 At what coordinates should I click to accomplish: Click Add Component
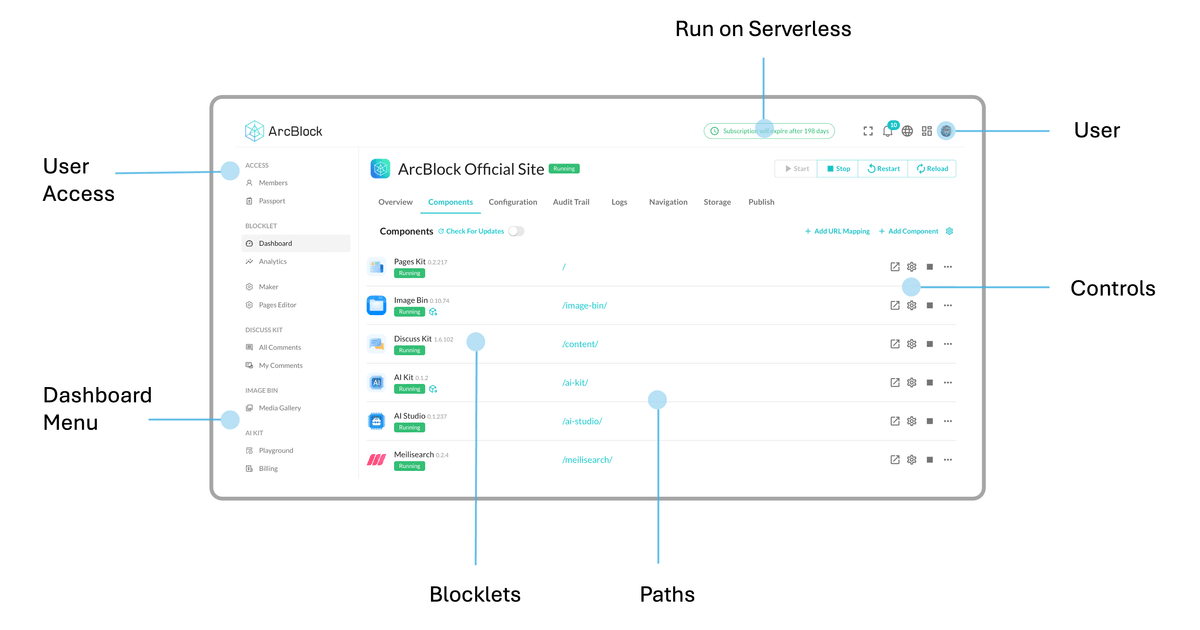click(x=908, y=231)
